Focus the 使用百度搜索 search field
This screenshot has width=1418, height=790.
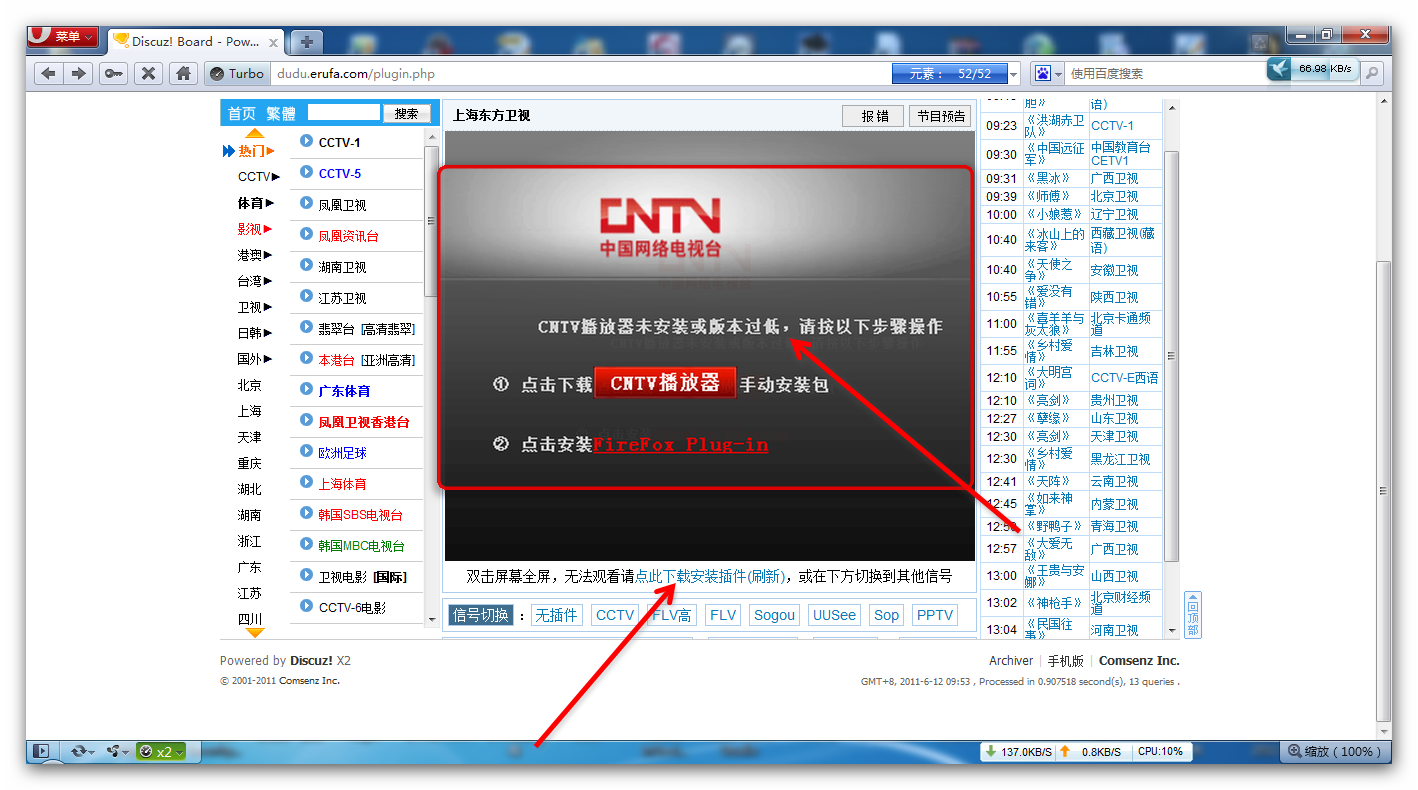click(x=1165, y=73)
